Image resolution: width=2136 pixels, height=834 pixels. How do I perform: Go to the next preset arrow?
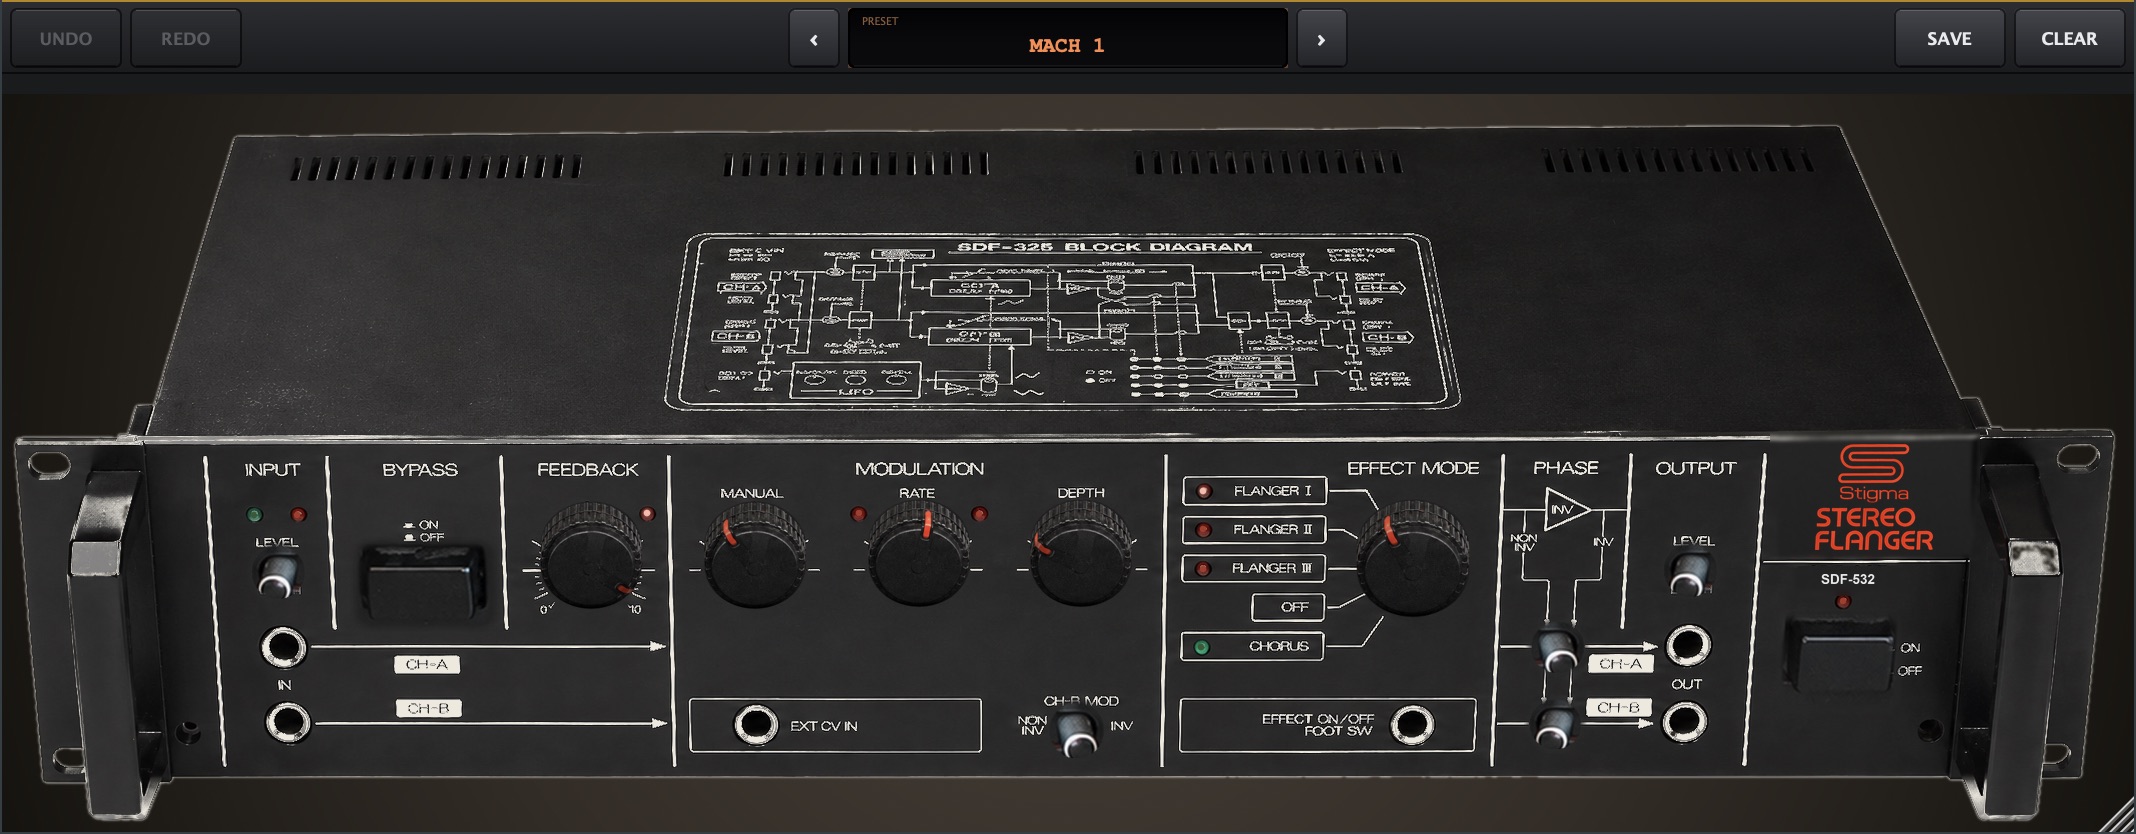(x=1321, y=40)
